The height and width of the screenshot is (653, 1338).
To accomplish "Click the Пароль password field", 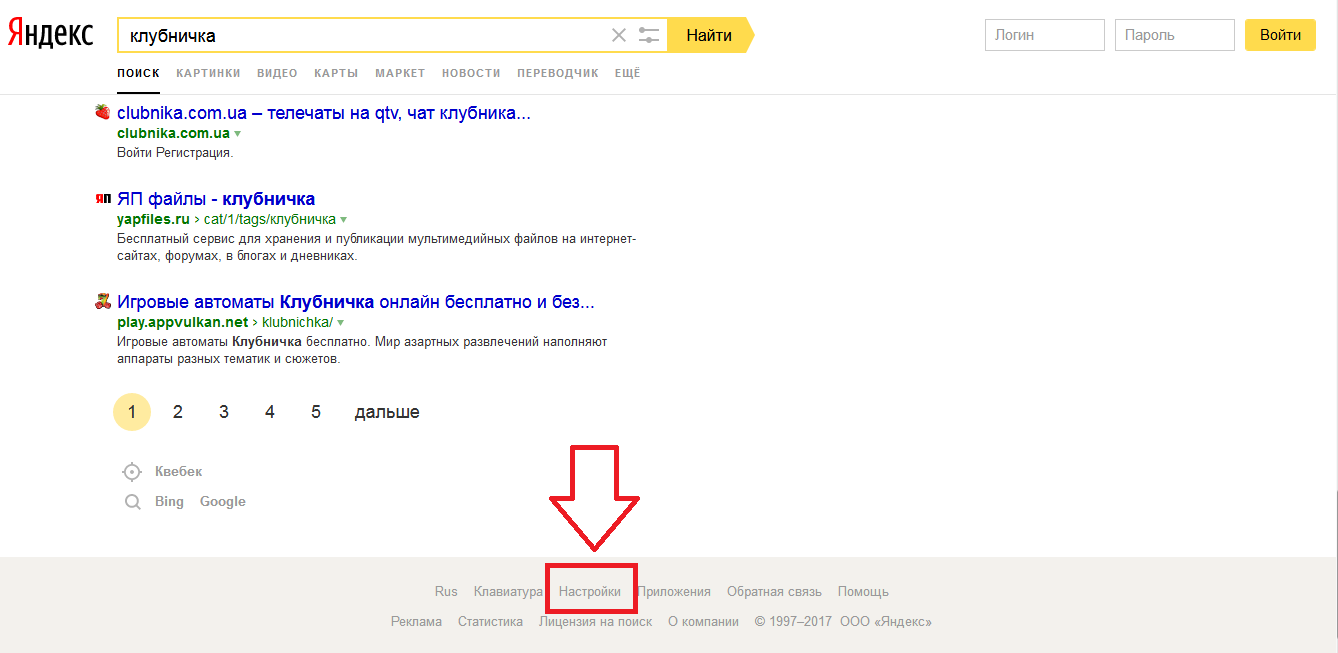I will click(1174, 35).
